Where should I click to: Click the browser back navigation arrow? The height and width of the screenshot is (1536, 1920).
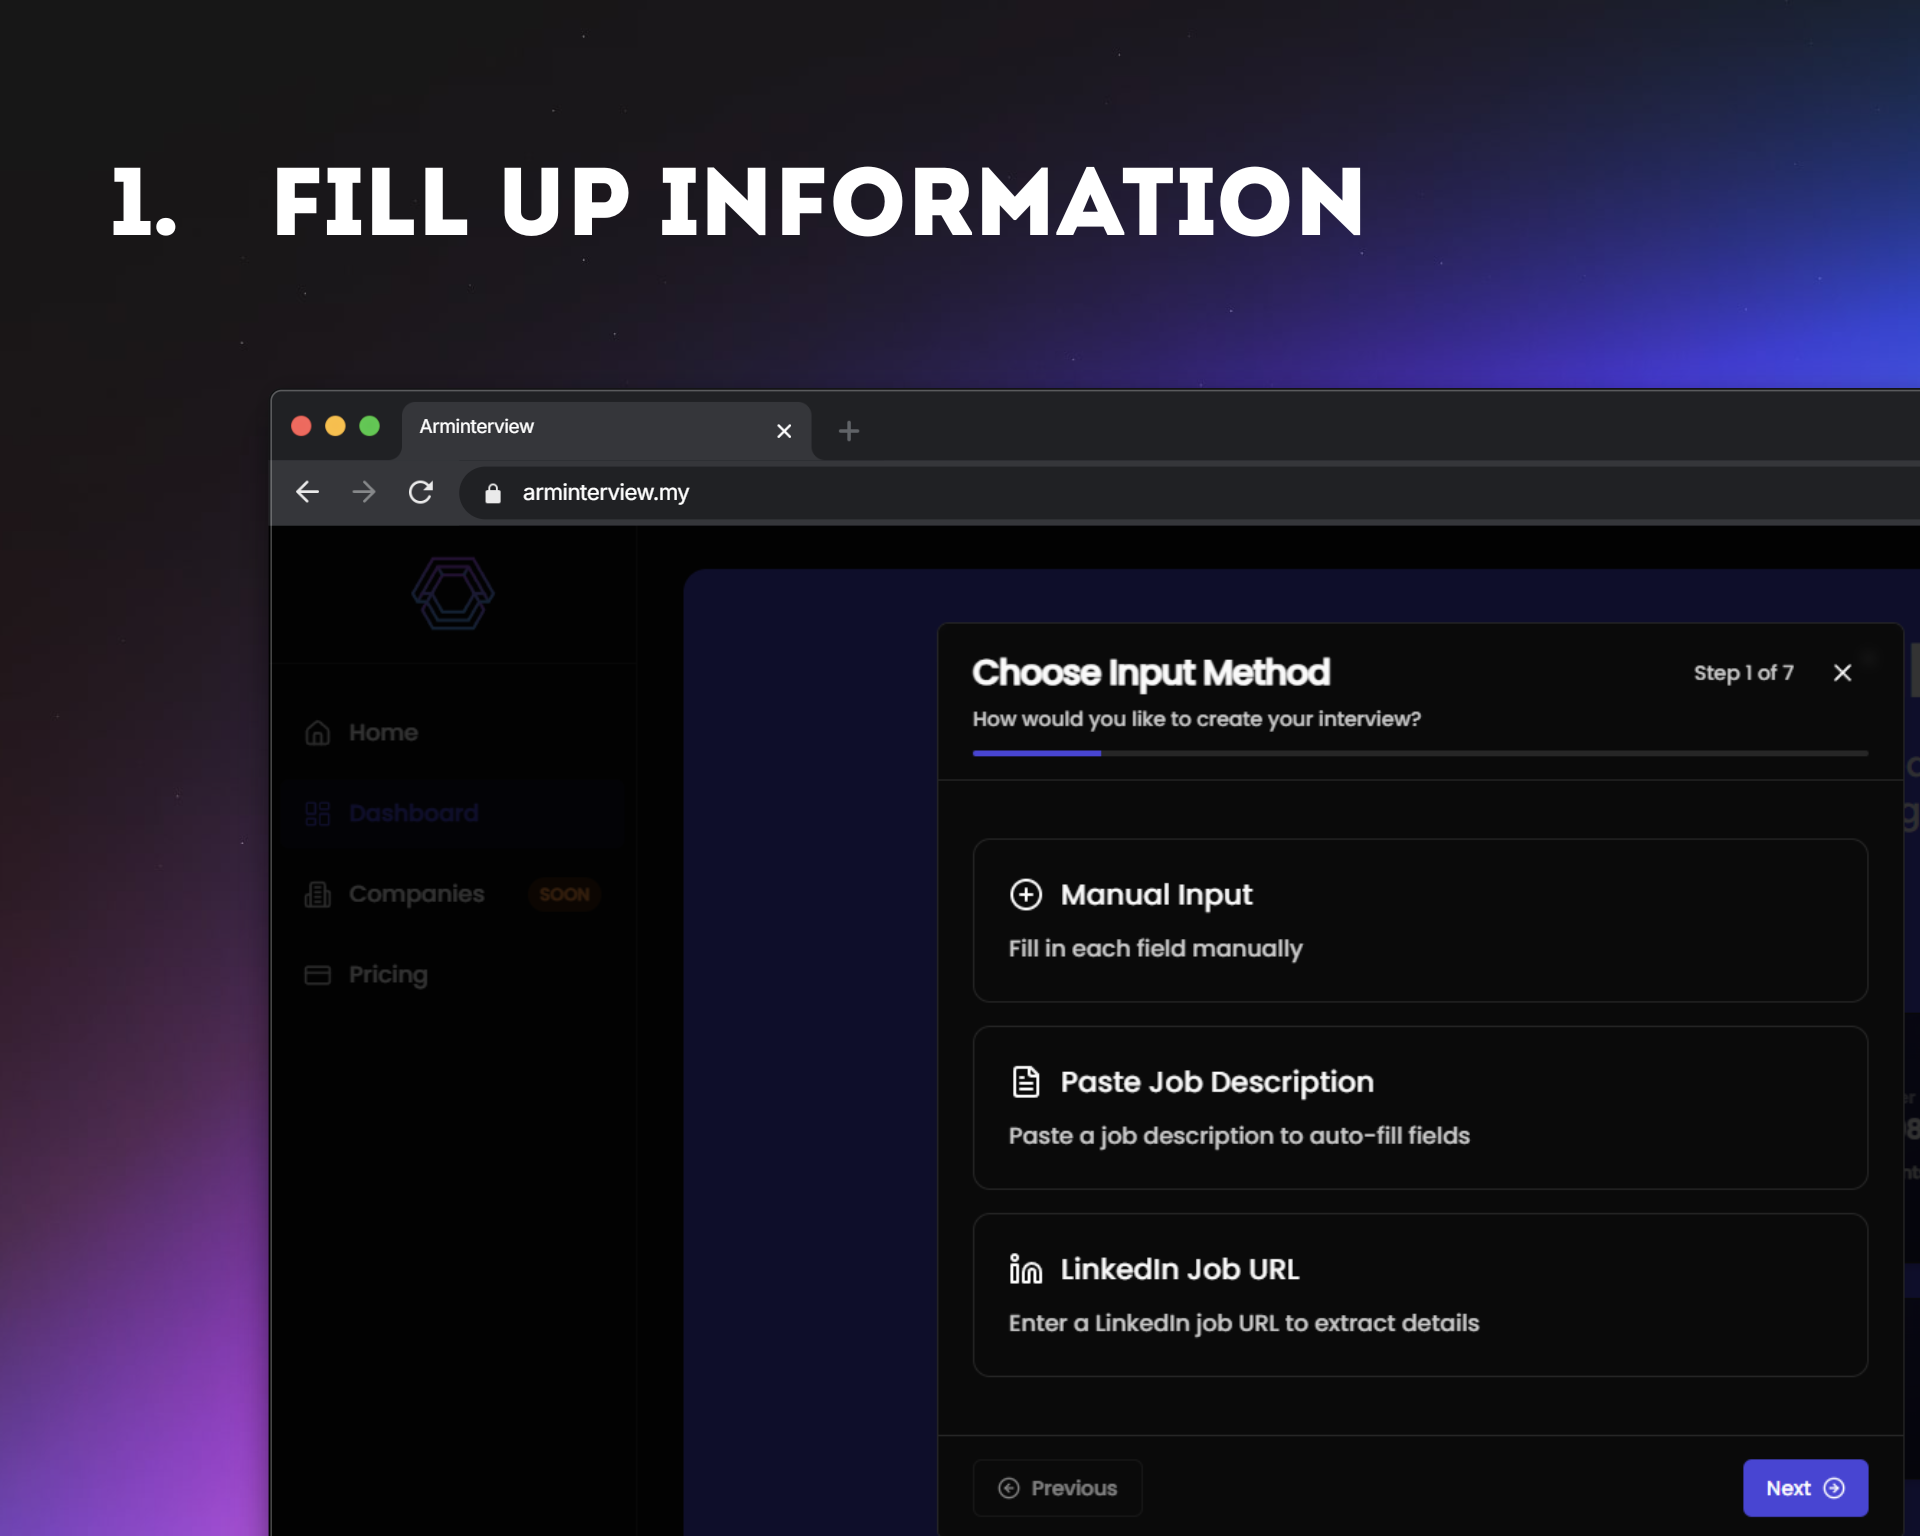tap(307, 491)
